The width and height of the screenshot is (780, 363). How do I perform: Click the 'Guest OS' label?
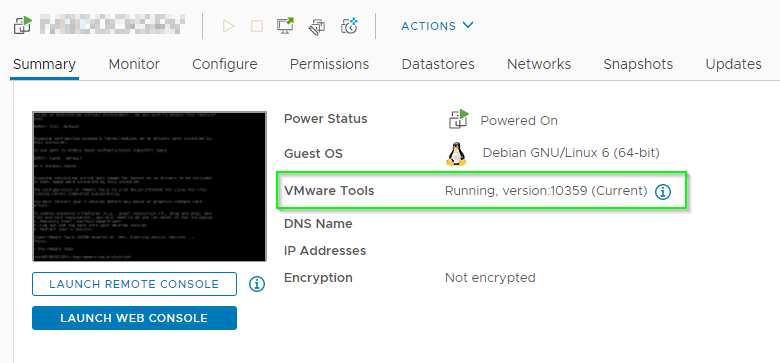pos(313,154)
